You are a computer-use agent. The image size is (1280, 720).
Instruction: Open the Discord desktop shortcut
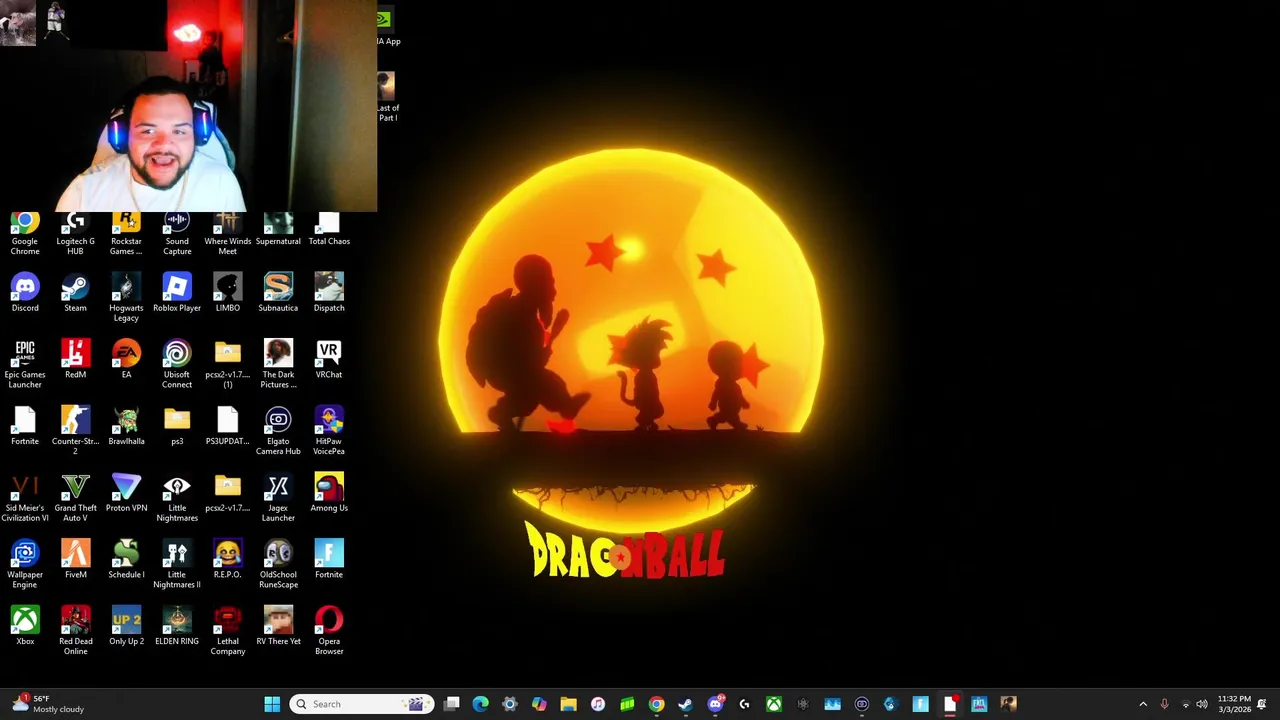[25, 292]
